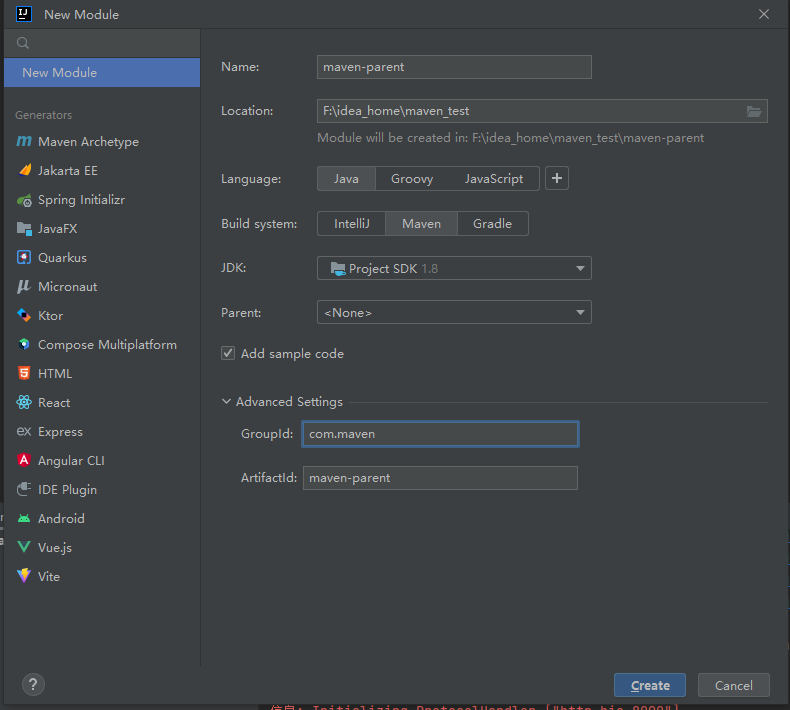
Task: Click the Create button
Action: [x=649, y=685]
